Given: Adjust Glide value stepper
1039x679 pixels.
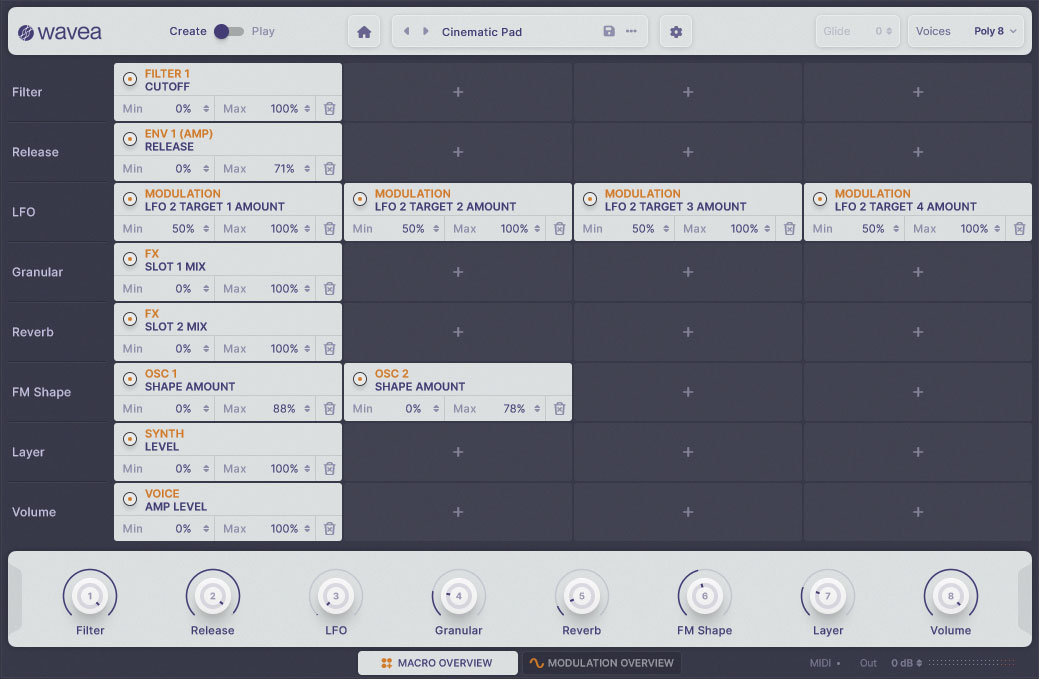Looking at the screenshot, I should click(889, 31).
